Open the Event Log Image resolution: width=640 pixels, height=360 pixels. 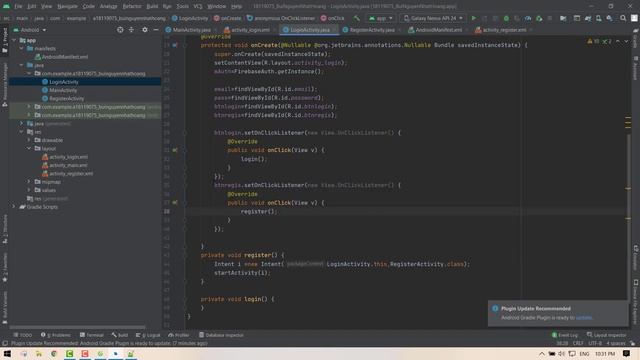564,335
